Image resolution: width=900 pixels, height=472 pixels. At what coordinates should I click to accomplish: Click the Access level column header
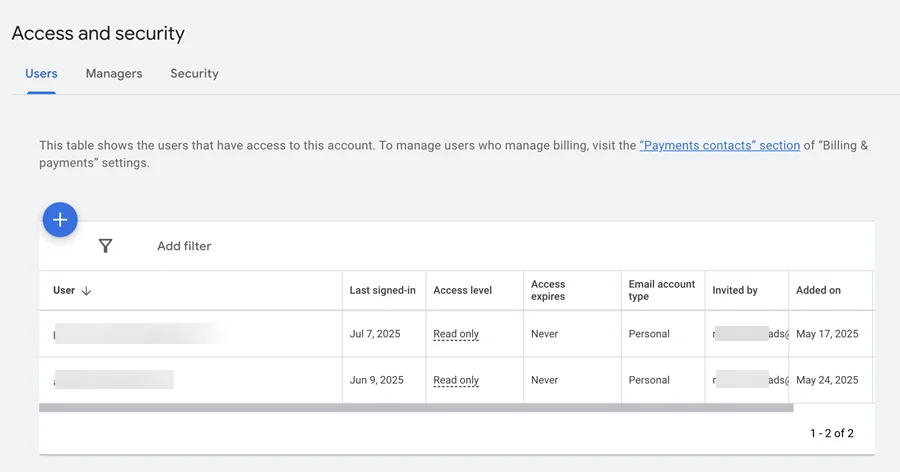(x=463, y=291)
